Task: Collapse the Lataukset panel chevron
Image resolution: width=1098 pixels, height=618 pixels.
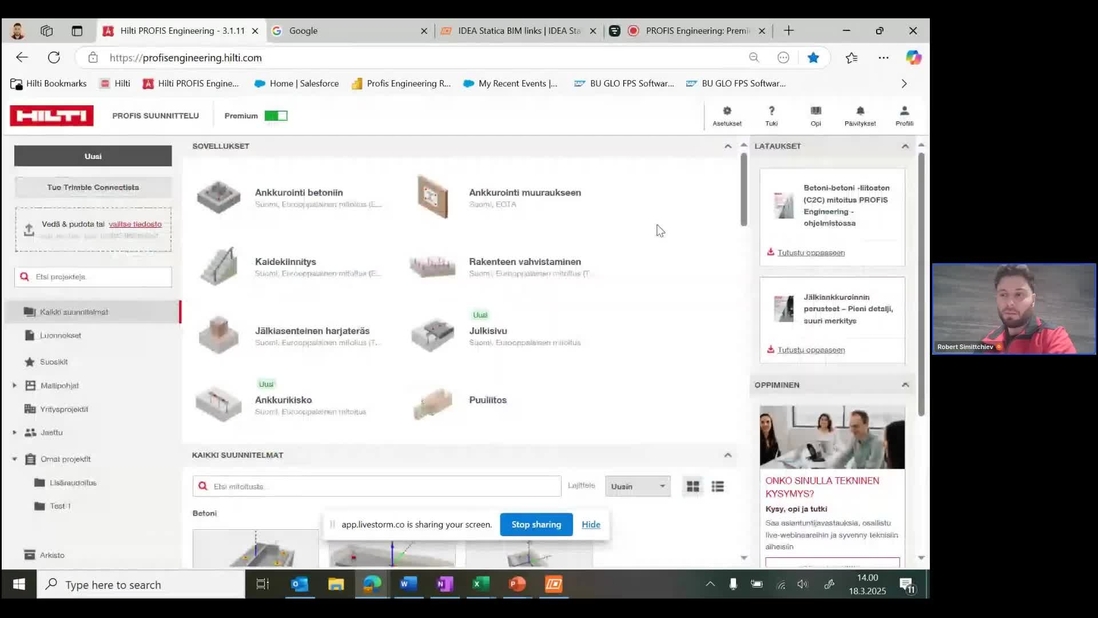Action: 905,146
